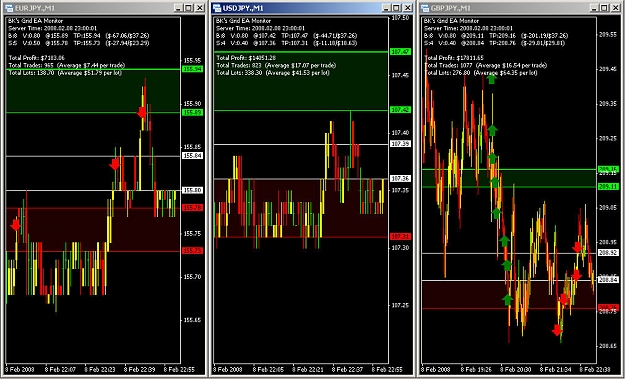Screen dimensions: 625x379
Task: Minimize the GBPJPY chart window
Action: 594,8
